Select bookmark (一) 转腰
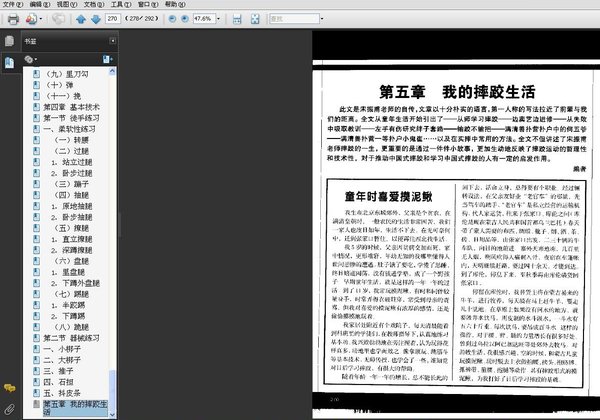Image resolution: width=600 pixels, height=420 pixels. 71,140
